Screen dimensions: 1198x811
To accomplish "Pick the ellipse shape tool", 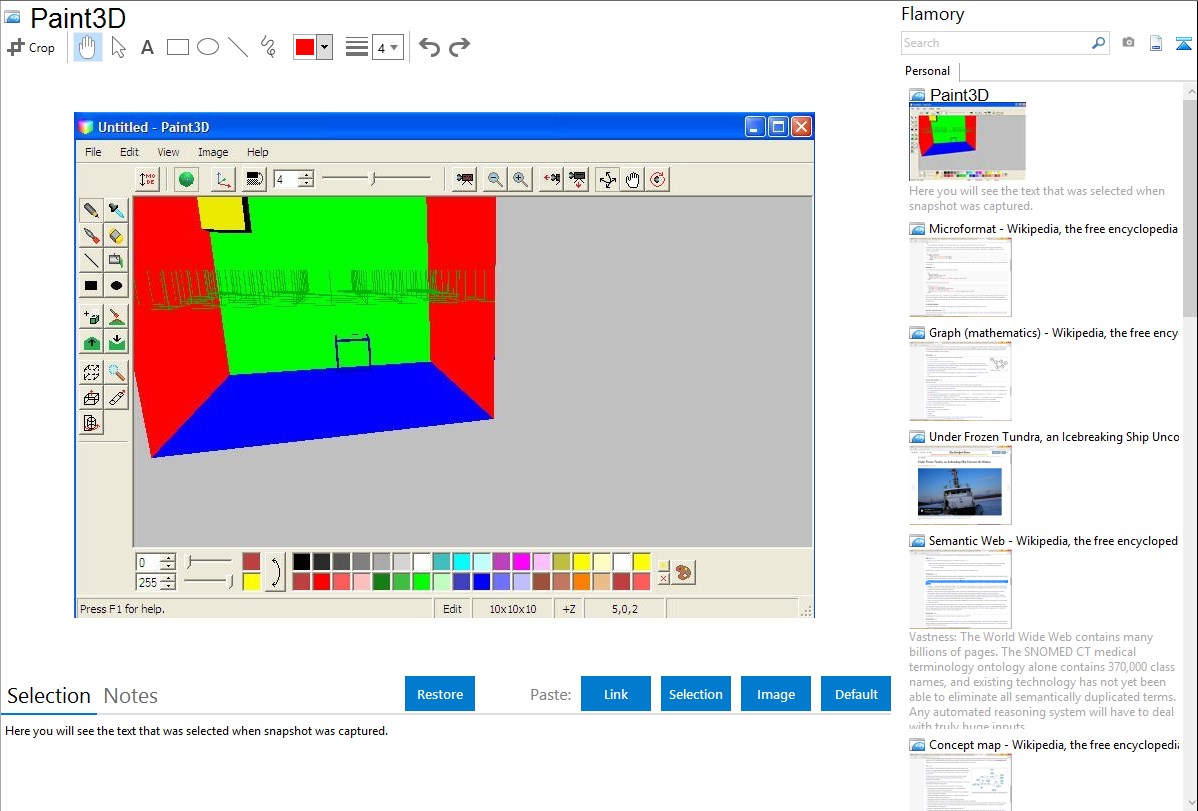I will click(x=208, y=47).
